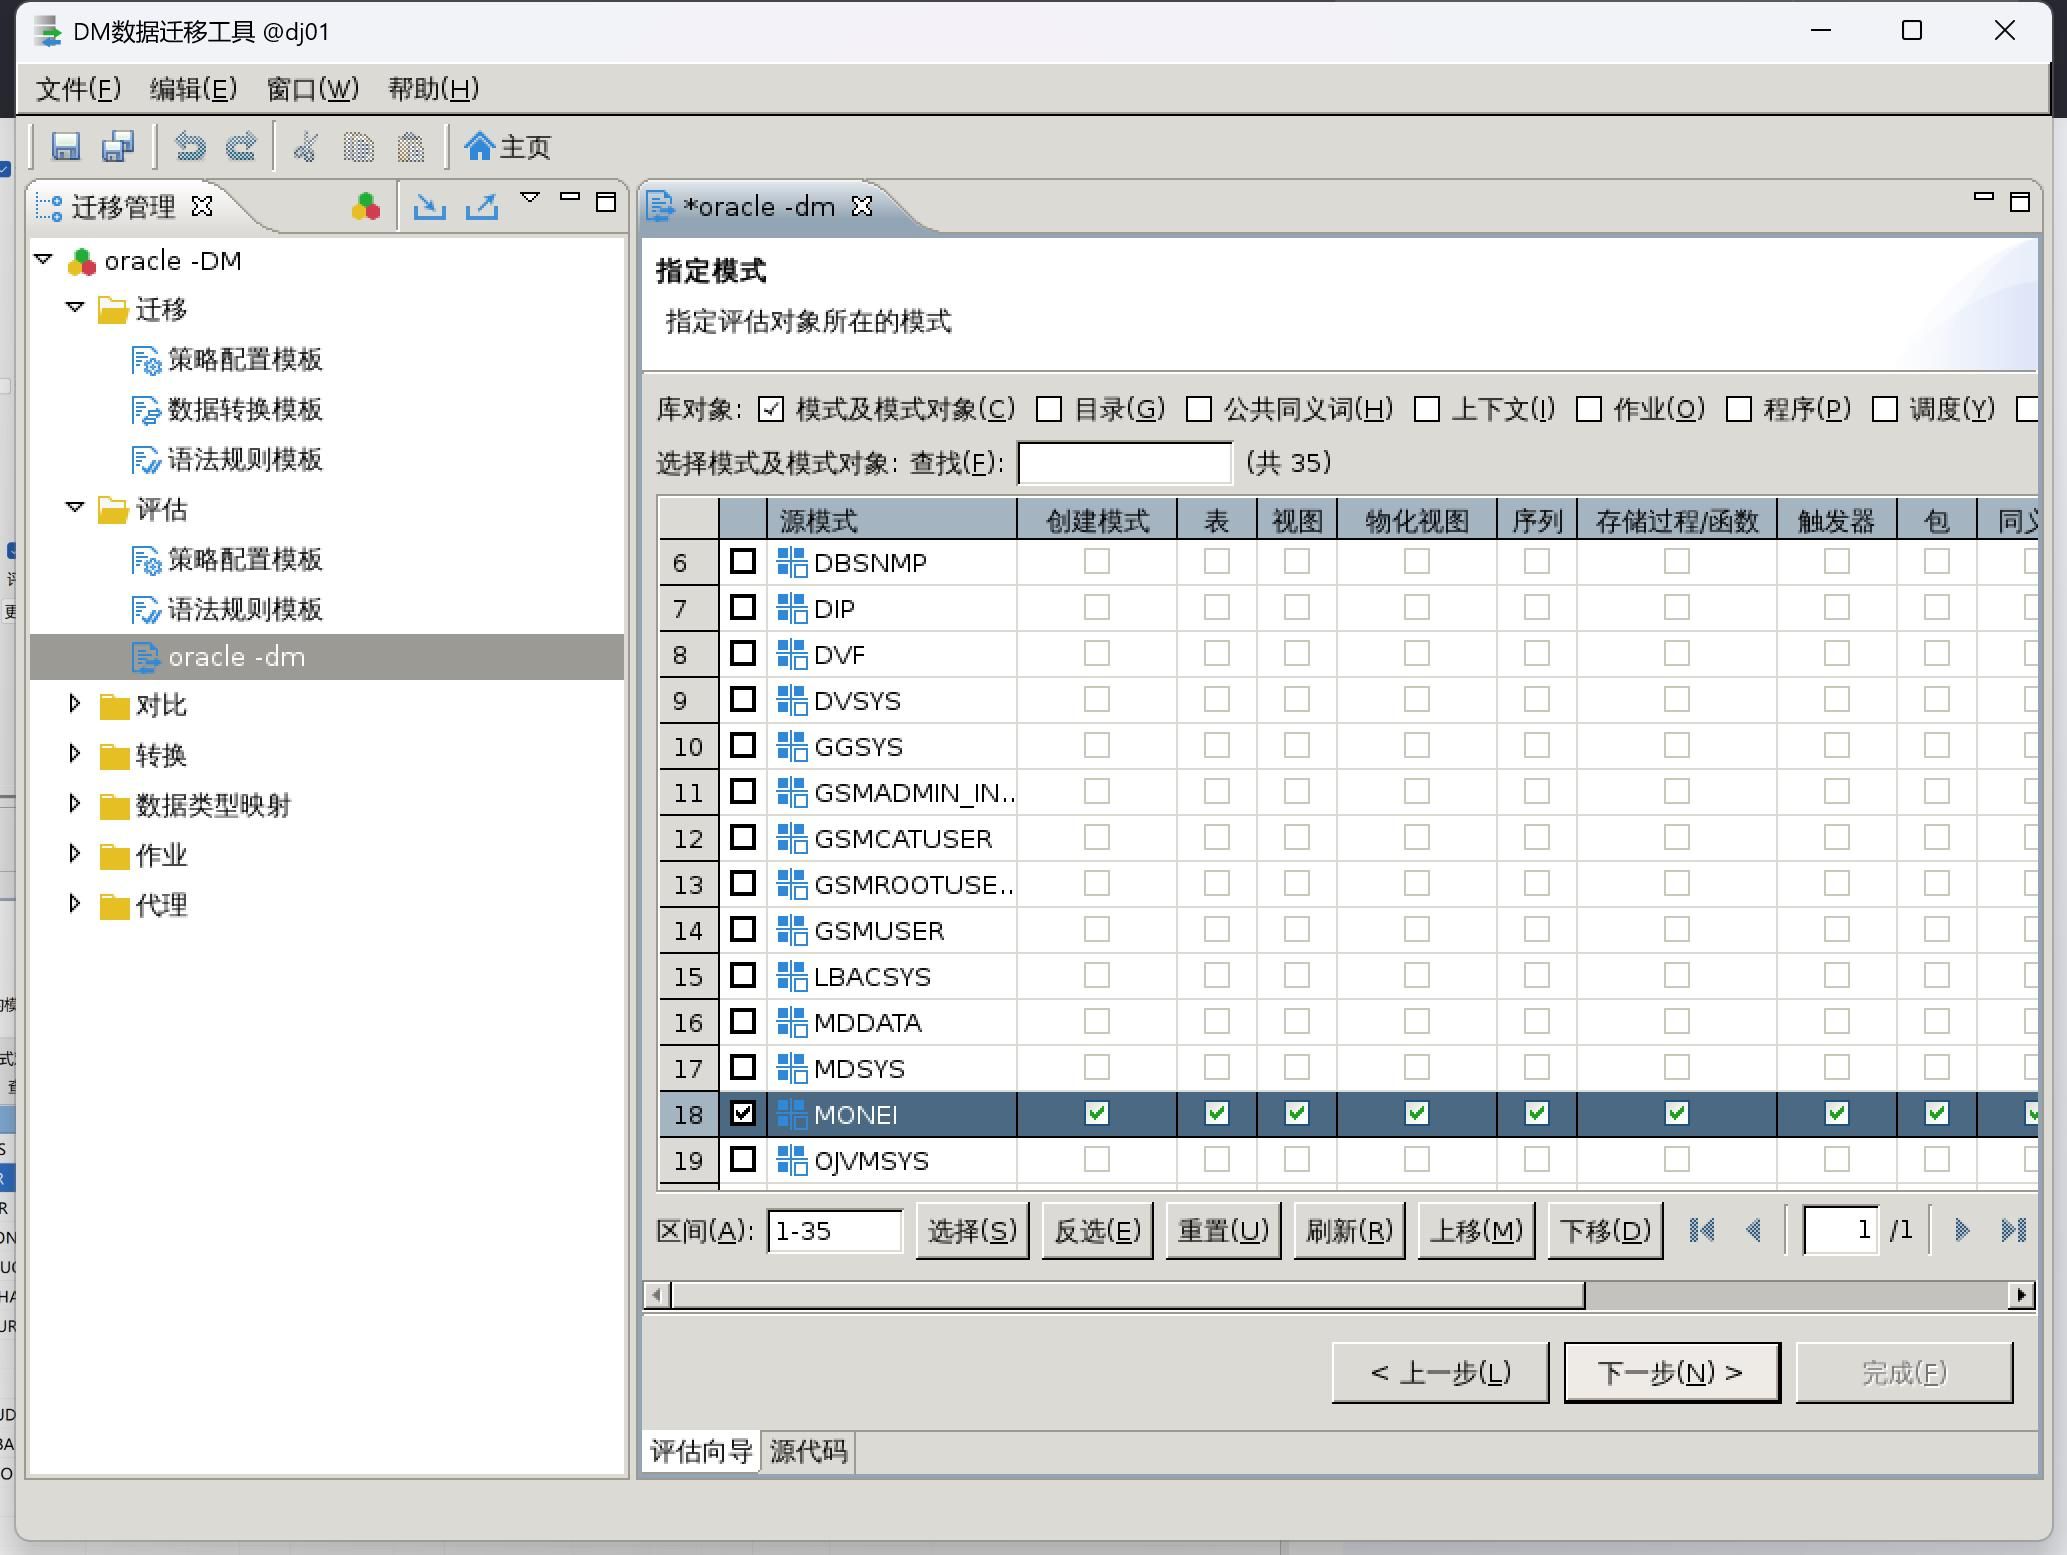The height and width of the screenshot is (1555, 2067).
Task: Jump to last page arrow icon
Action: pyautogui.click(x=2013, y=1230)
